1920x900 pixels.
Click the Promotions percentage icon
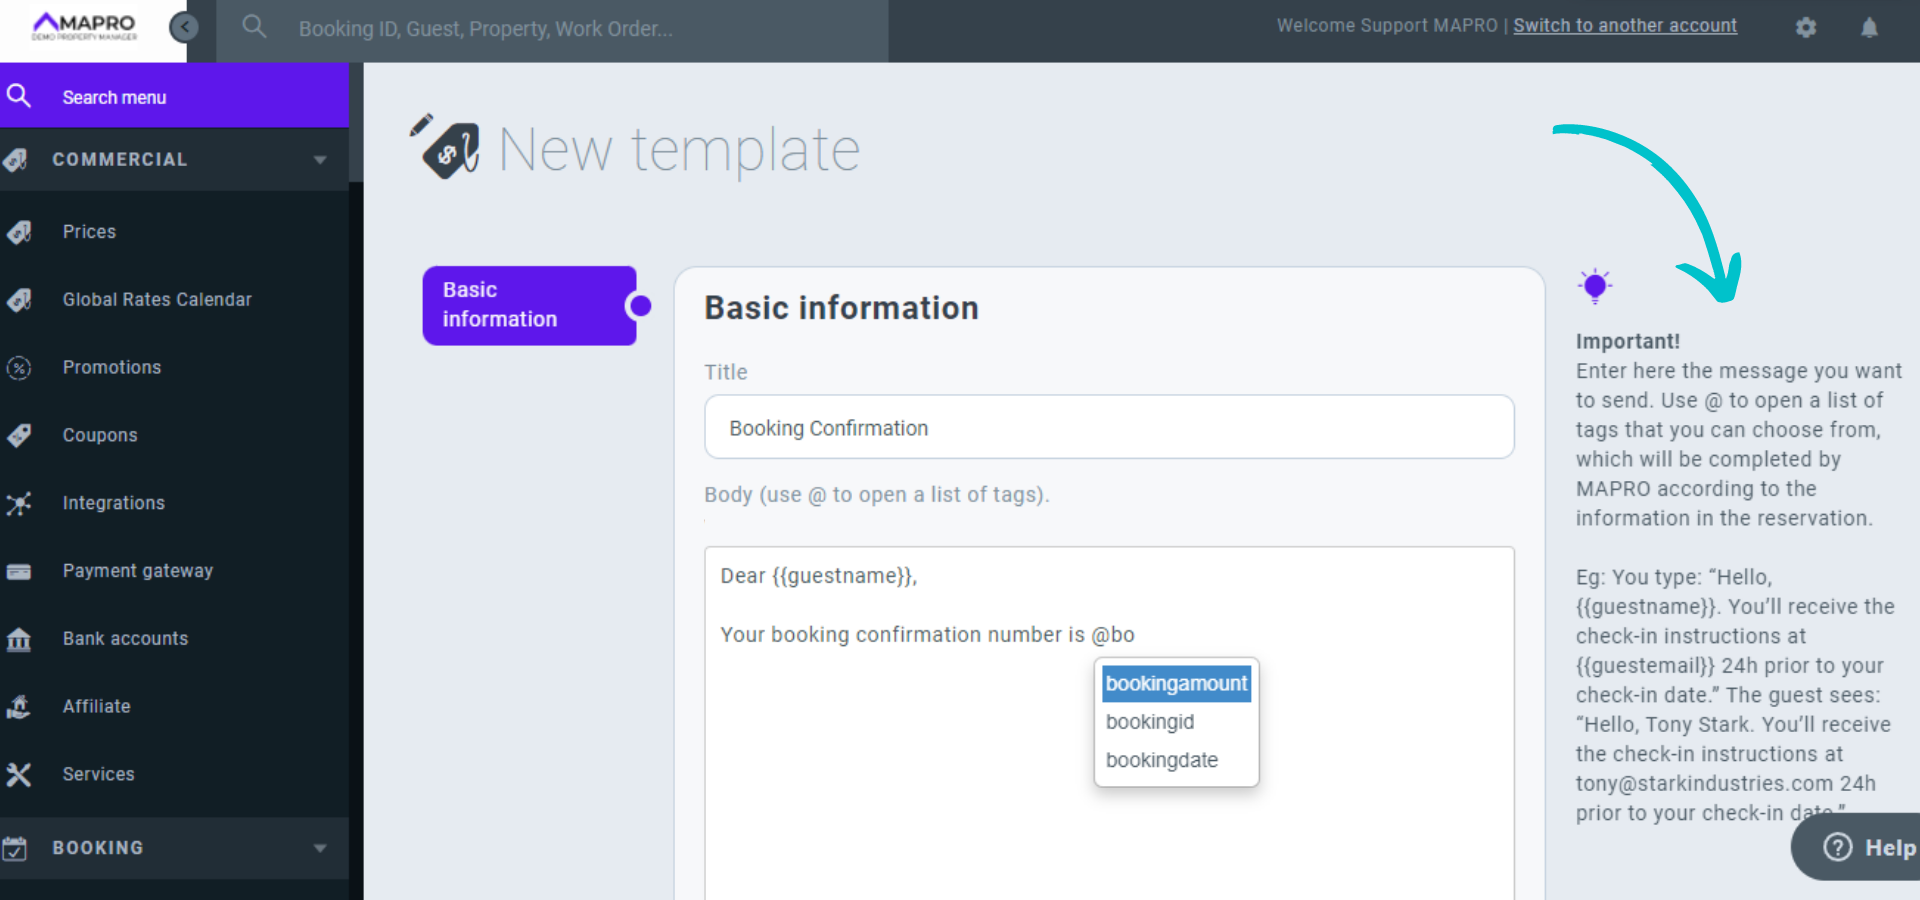(20, 367)
